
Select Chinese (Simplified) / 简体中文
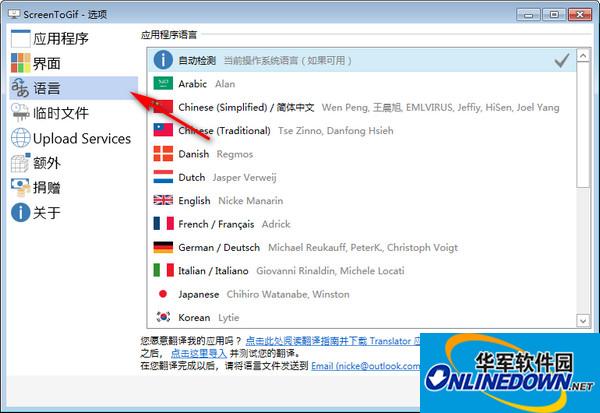[362, 107]
